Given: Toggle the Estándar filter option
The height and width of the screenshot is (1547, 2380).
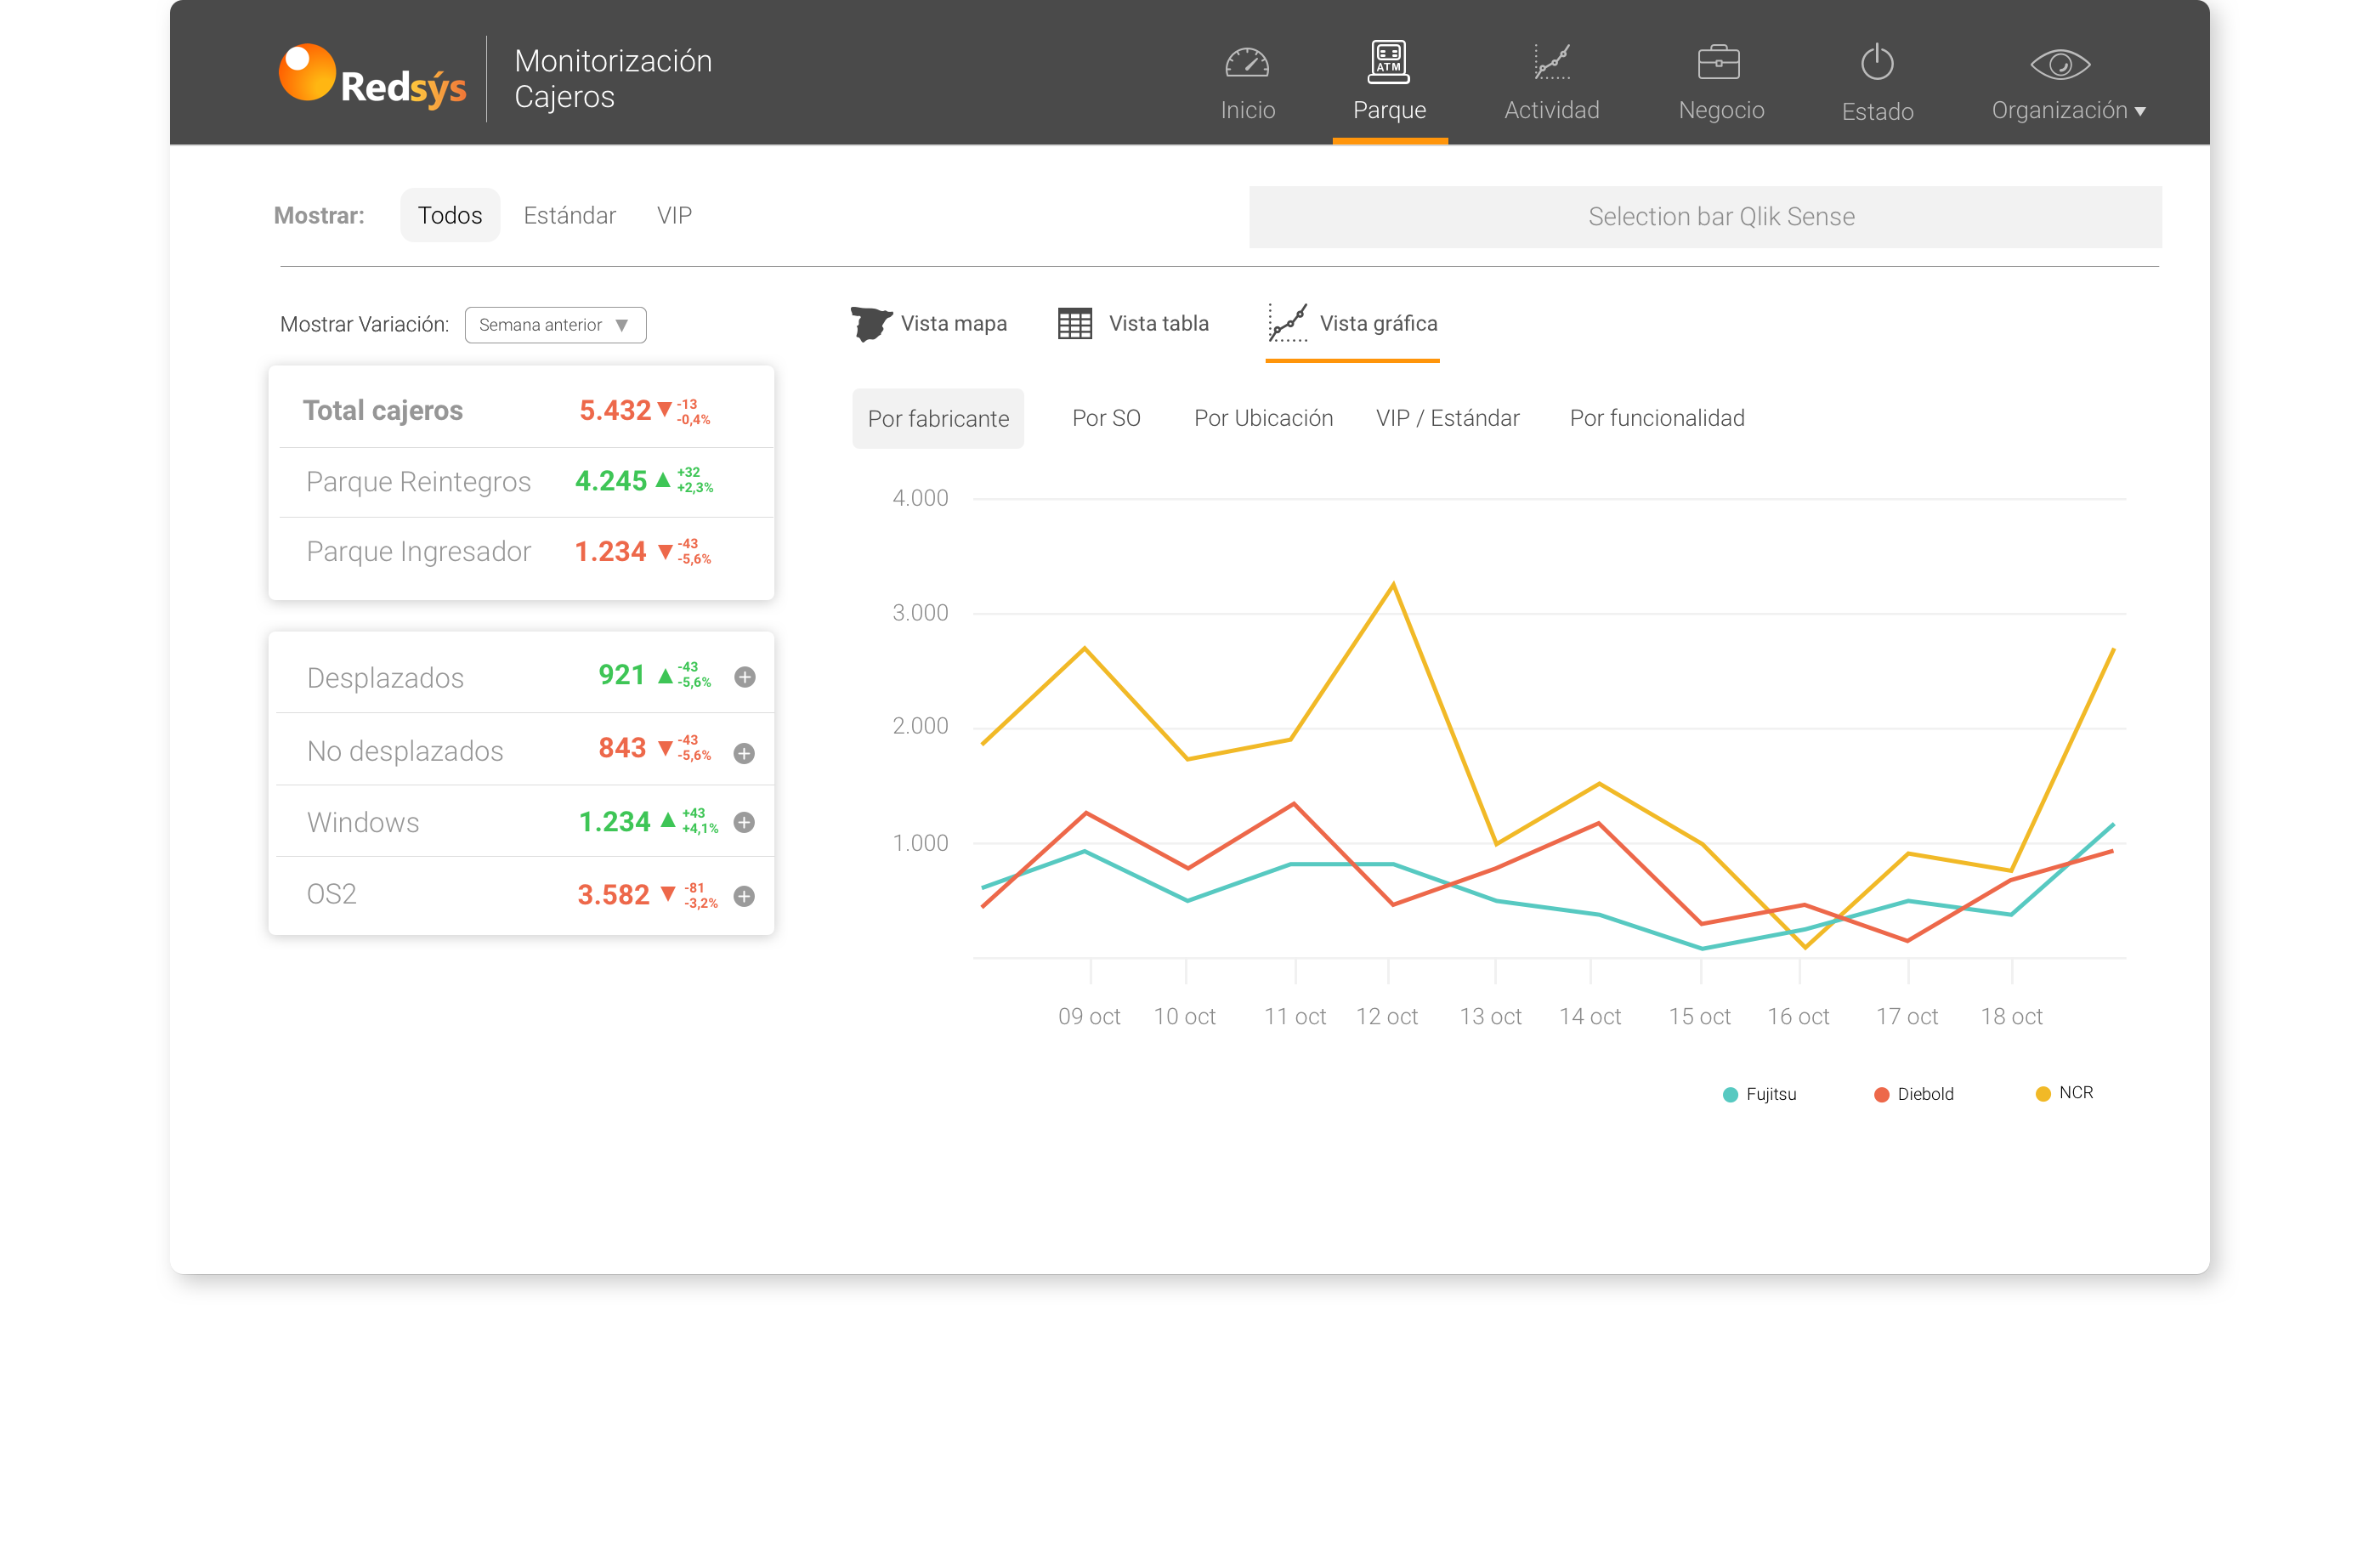Looking at the screenshot, I should point(569,215).
